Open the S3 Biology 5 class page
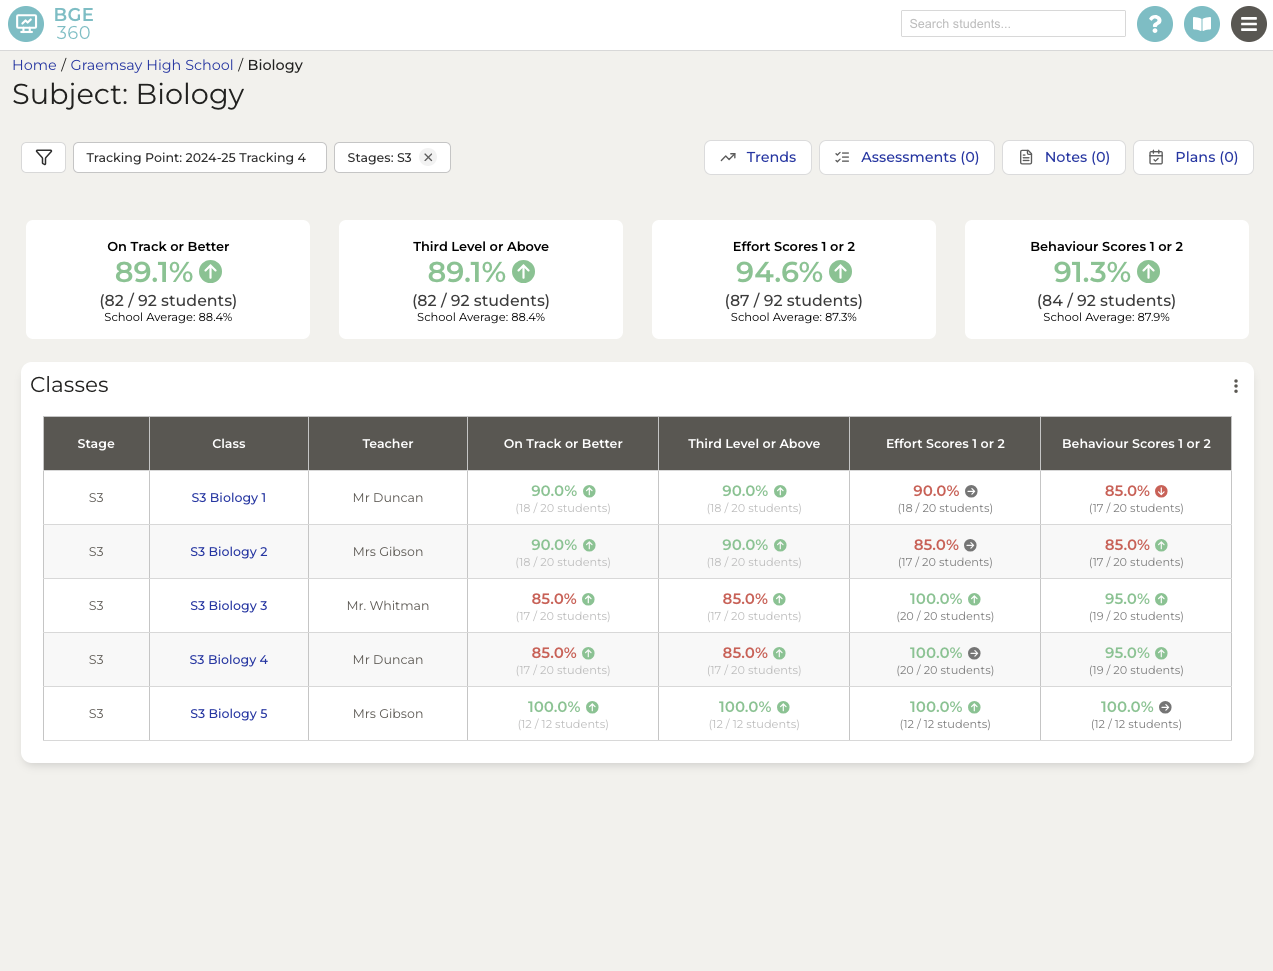Viewport: 1273px width, 971px height. [x=228, y=713]
